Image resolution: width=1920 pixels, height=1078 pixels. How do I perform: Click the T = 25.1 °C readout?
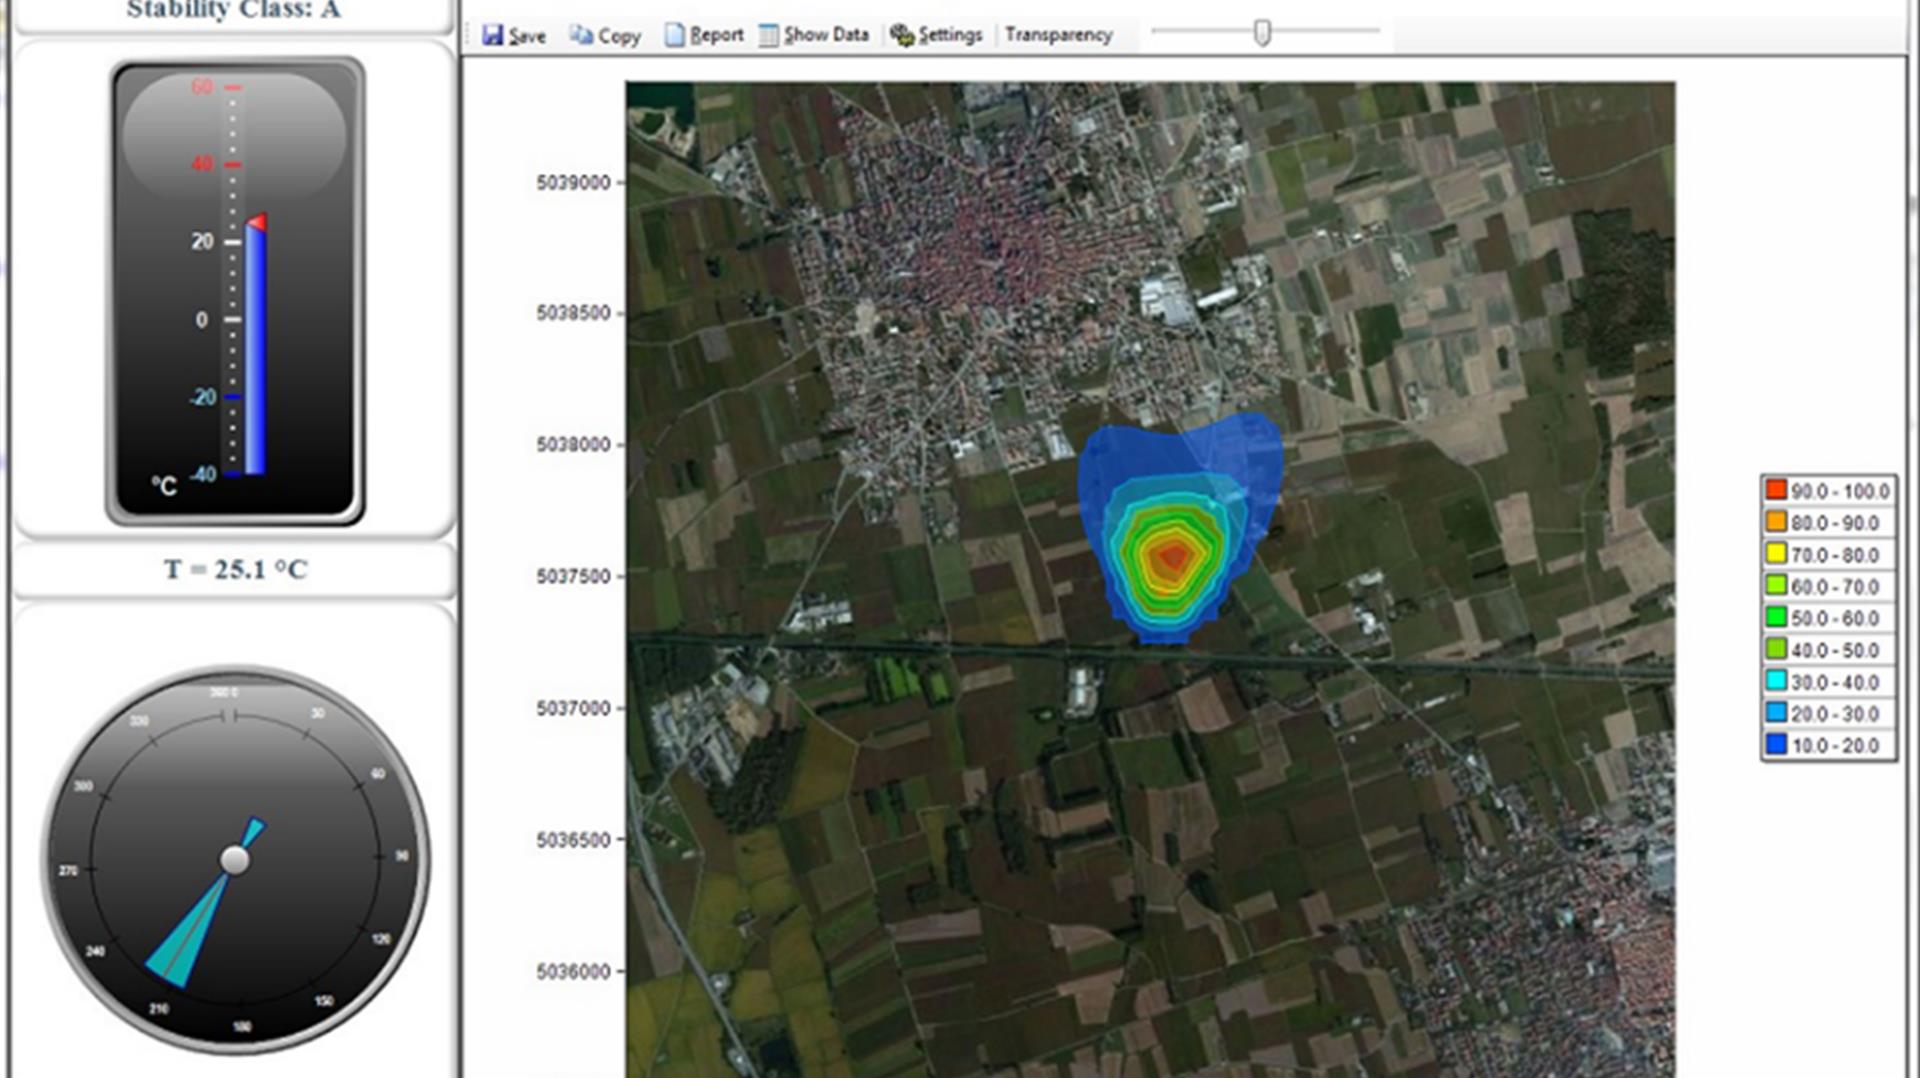[x=236, y=570]
